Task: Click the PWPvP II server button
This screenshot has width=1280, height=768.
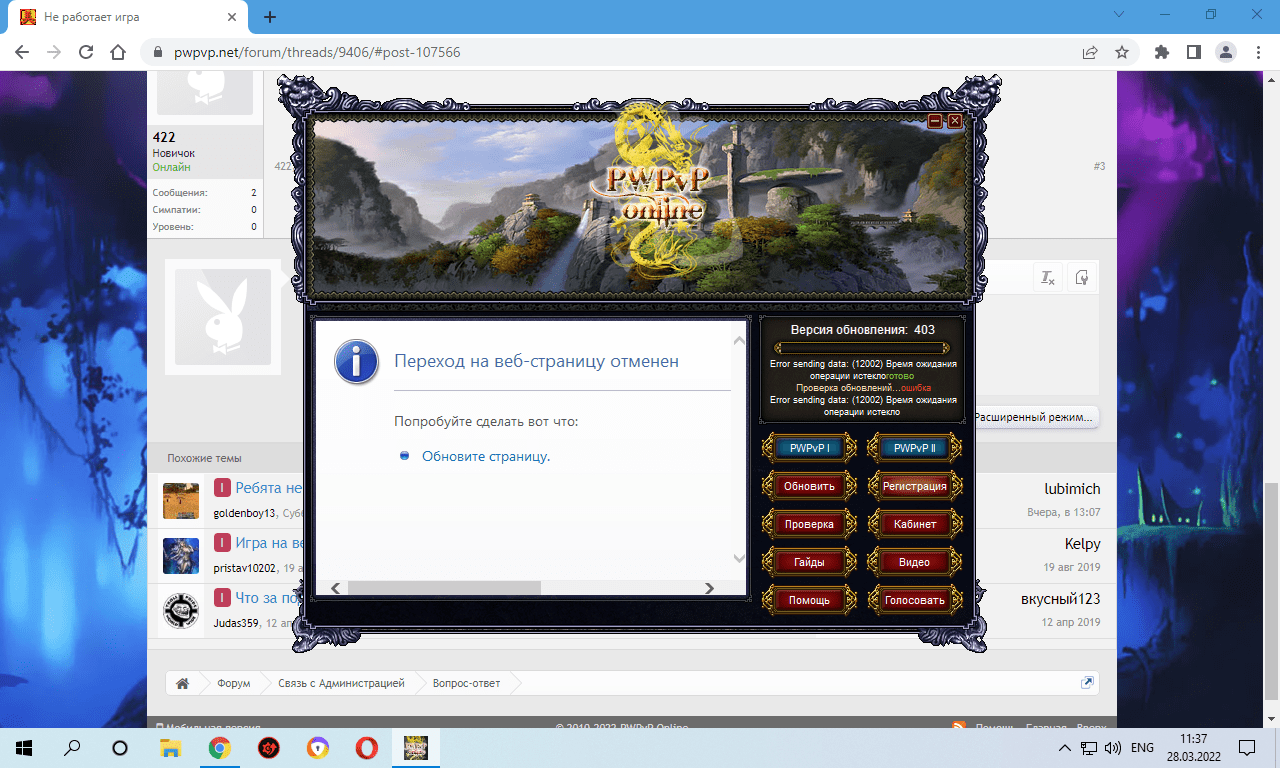Action: [914, 448]
